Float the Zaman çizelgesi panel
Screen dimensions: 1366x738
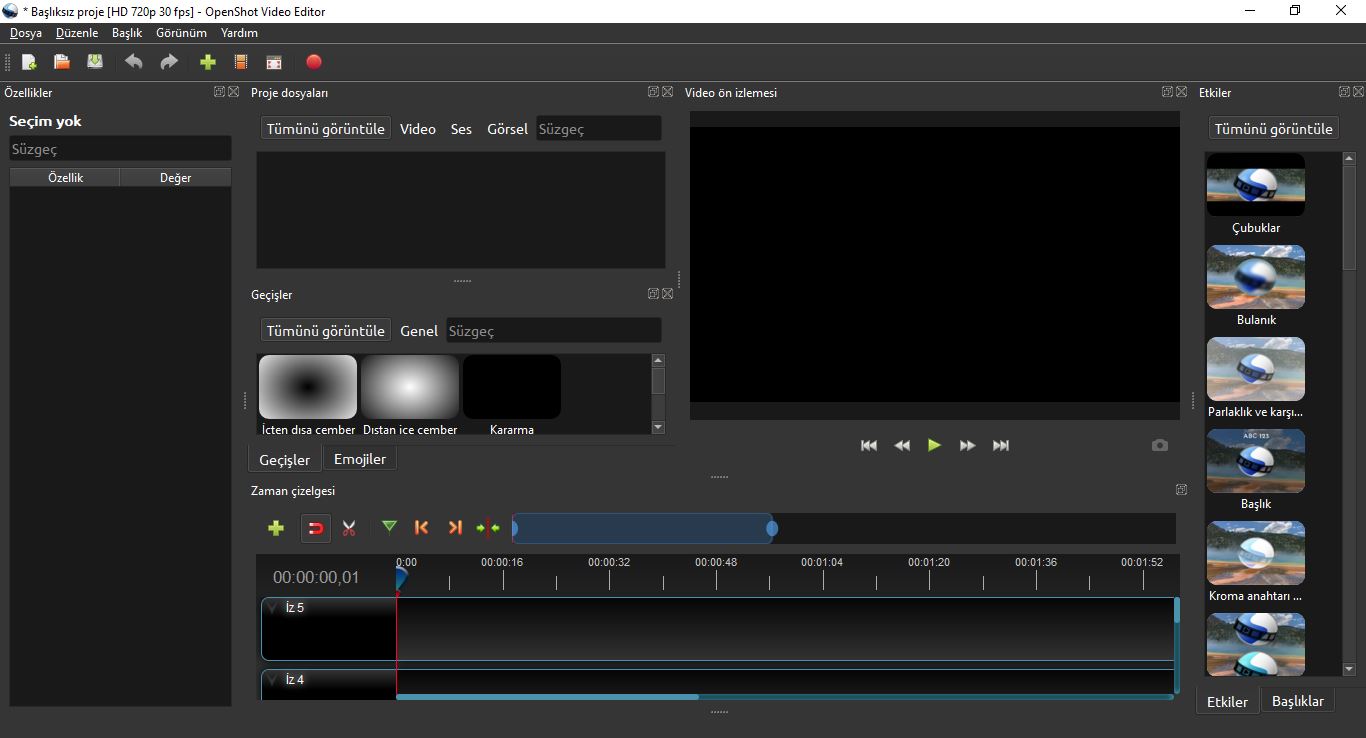1182,490
